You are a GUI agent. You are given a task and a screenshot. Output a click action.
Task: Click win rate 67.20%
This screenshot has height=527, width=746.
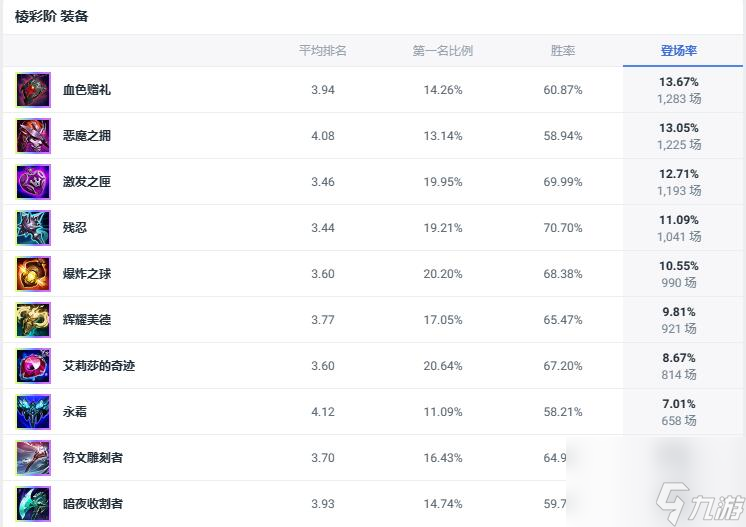coord(563,366)
